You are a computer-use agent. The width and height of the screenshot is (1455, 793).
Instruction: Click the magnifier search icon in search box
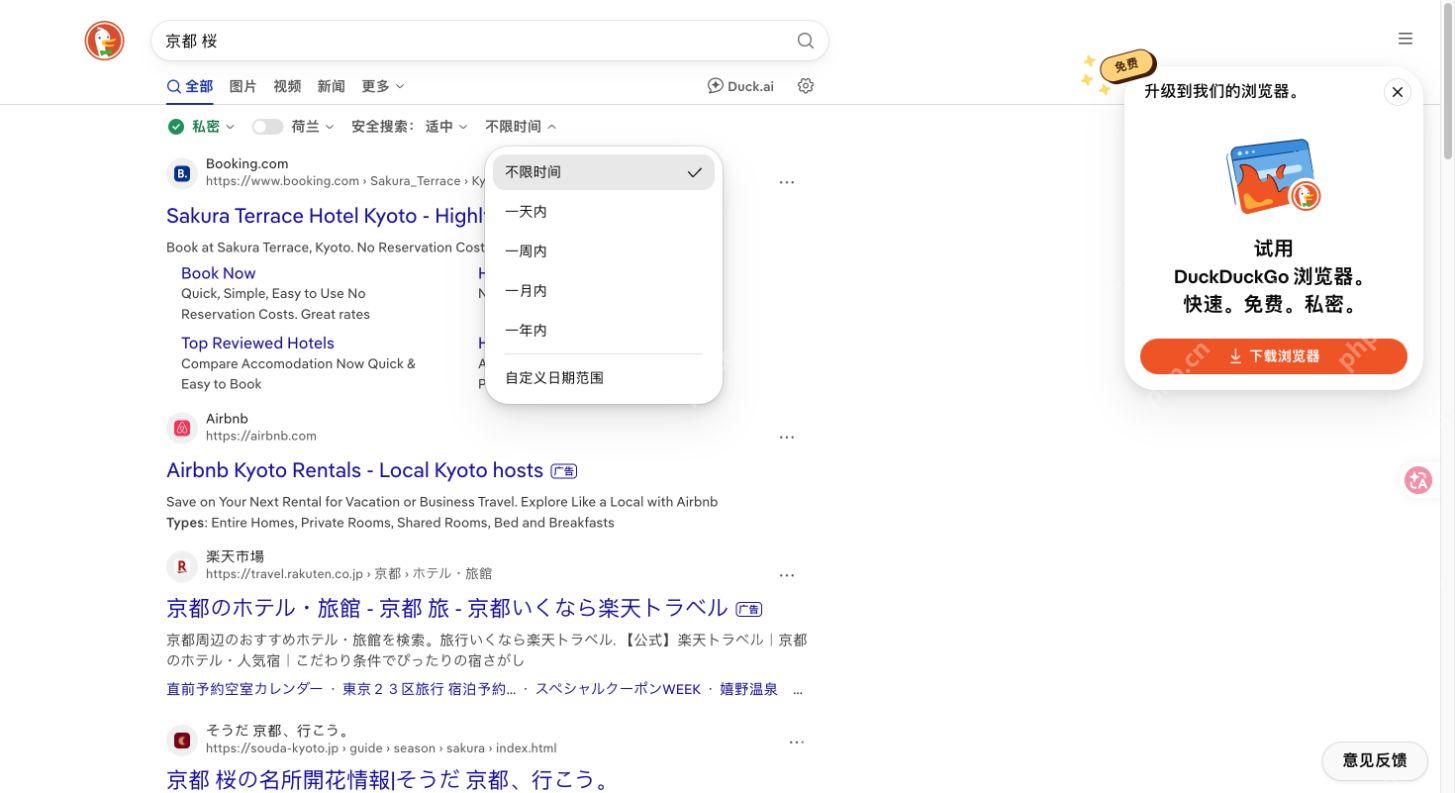(805, 41)
